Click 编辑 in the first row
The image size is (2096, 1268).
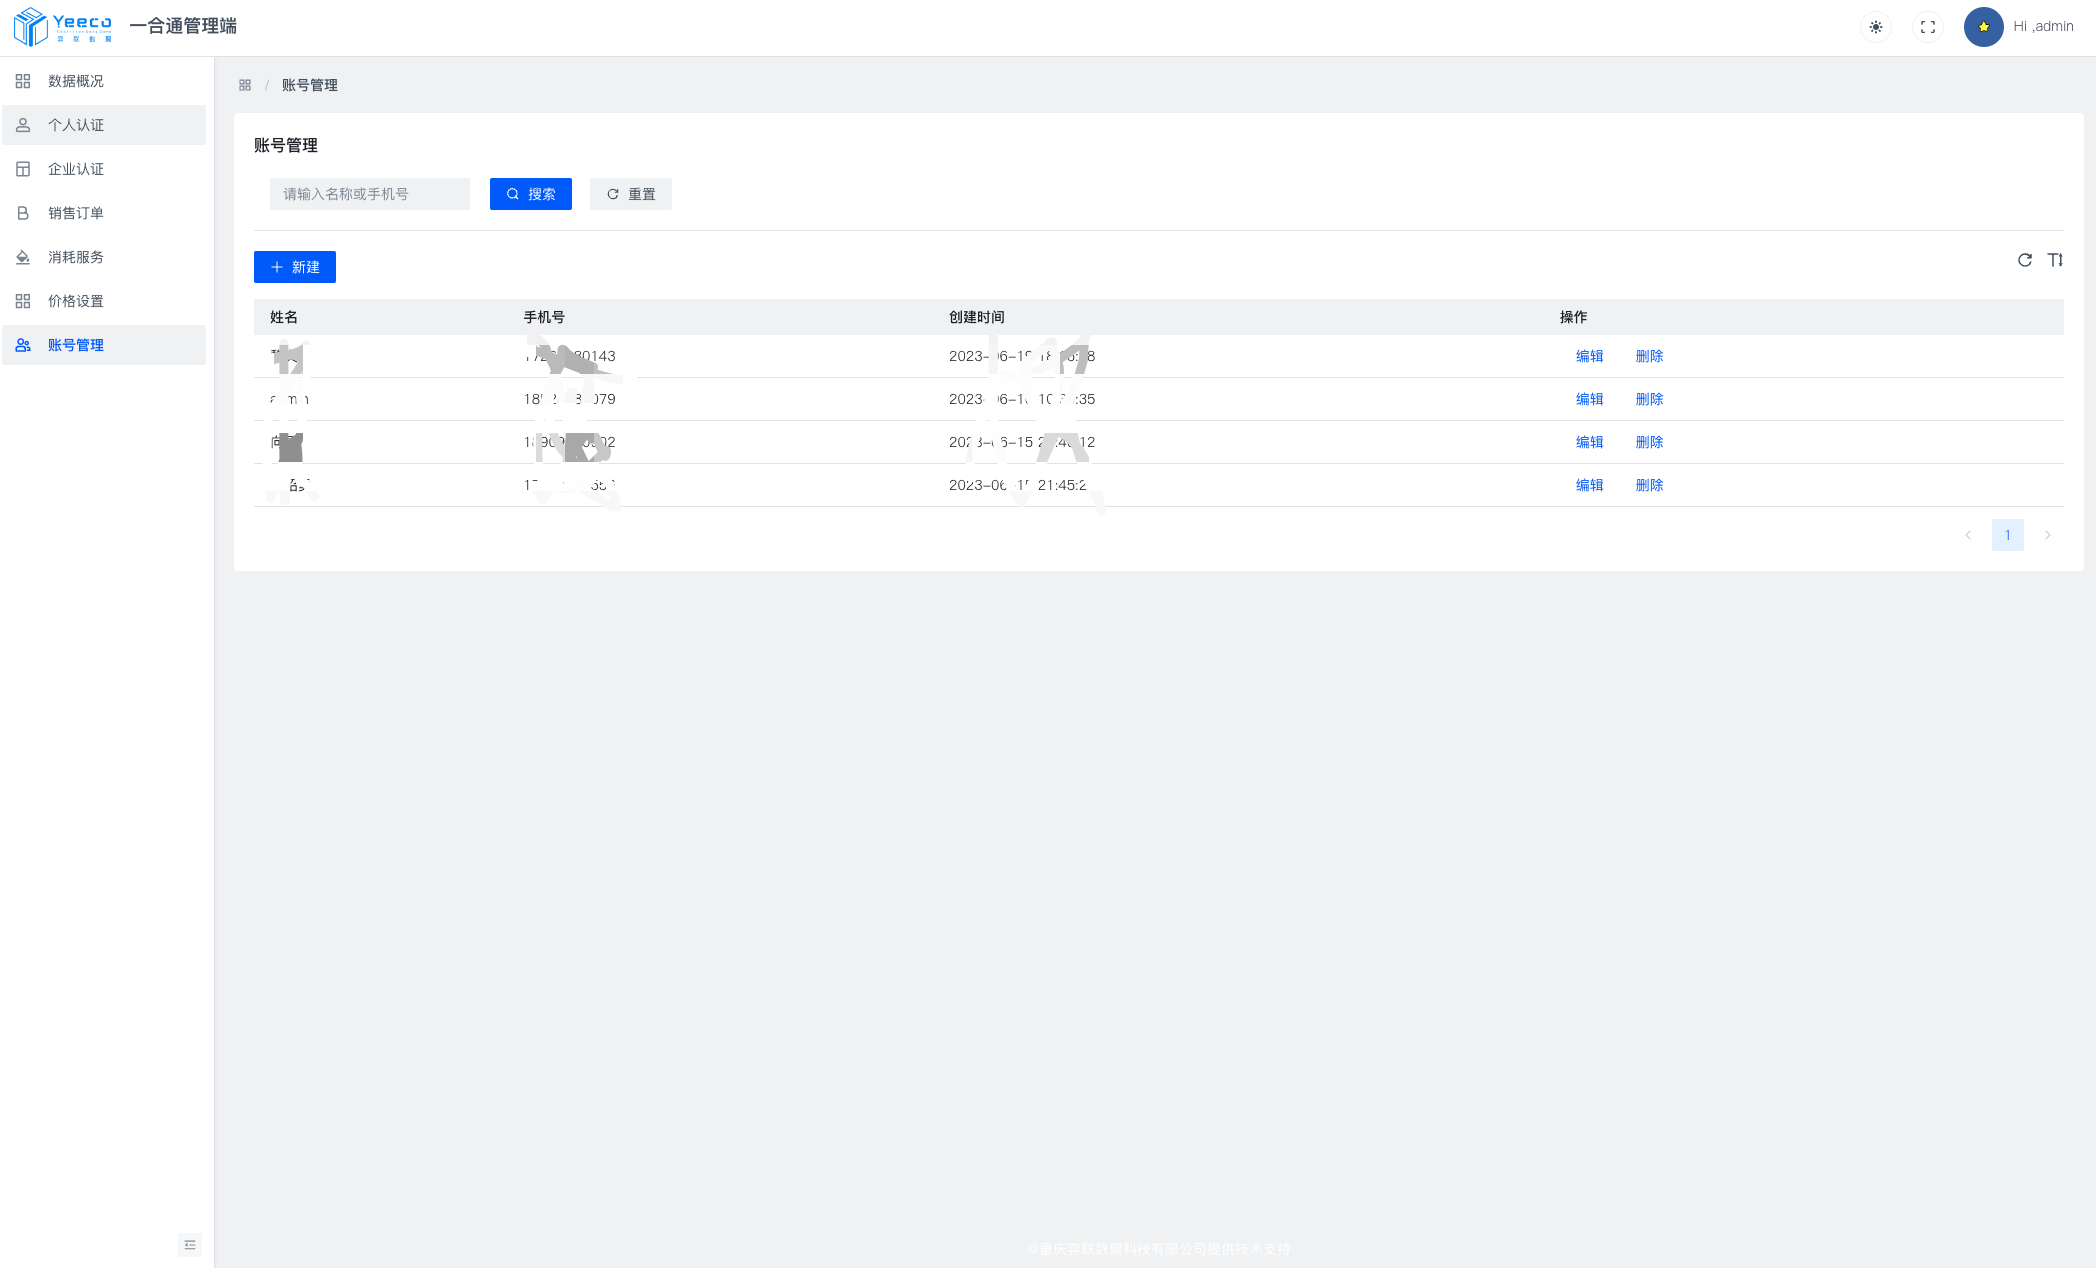tap(1589, 356)
